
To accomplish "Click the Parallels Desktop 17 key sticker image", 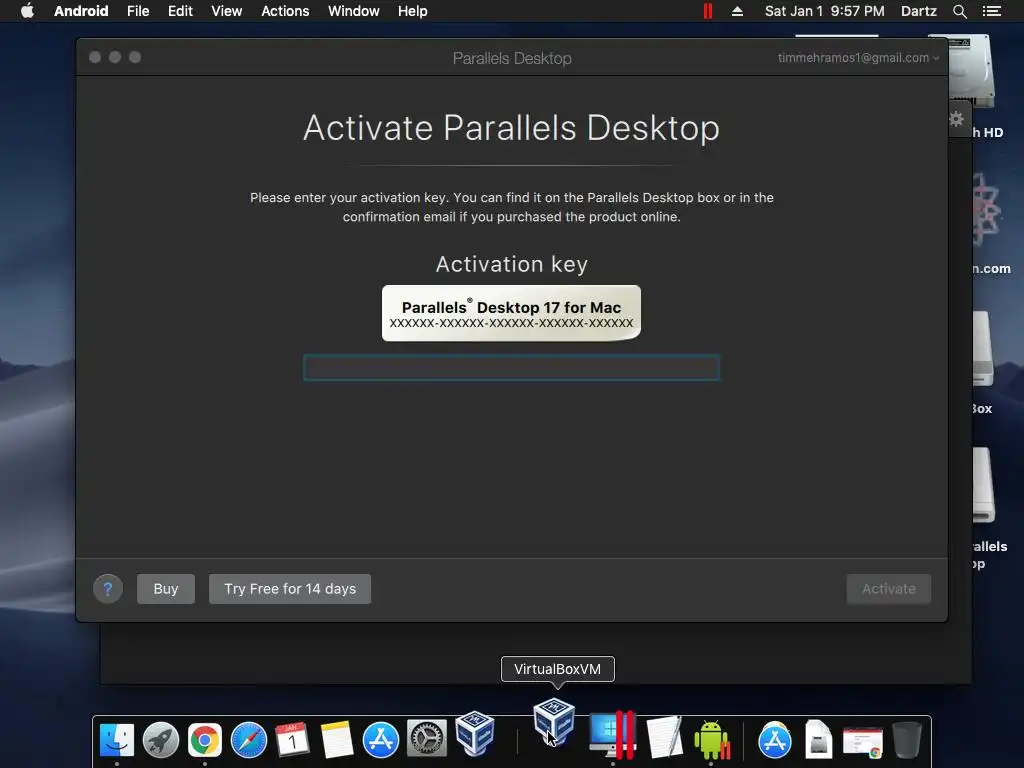I will point(511,313).
